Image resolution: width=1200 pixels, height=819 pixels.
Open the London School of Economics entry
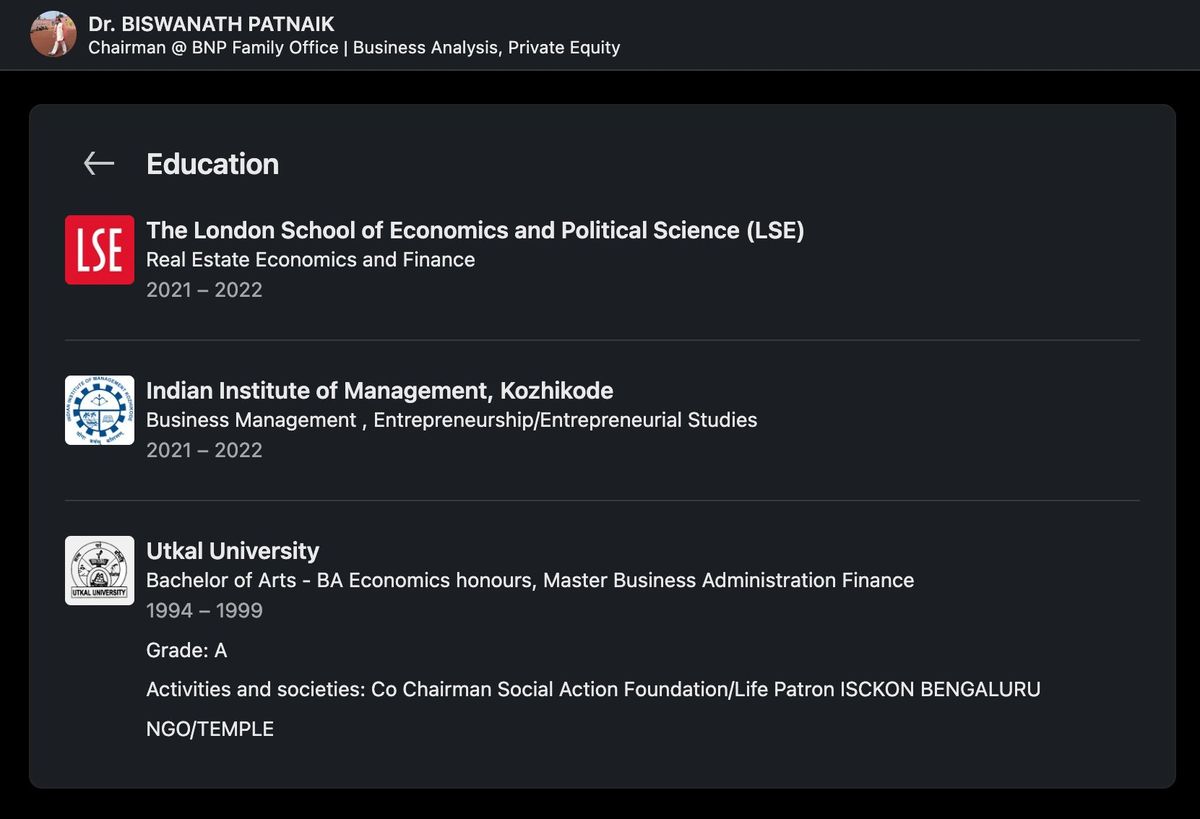[x=475, y=230]
